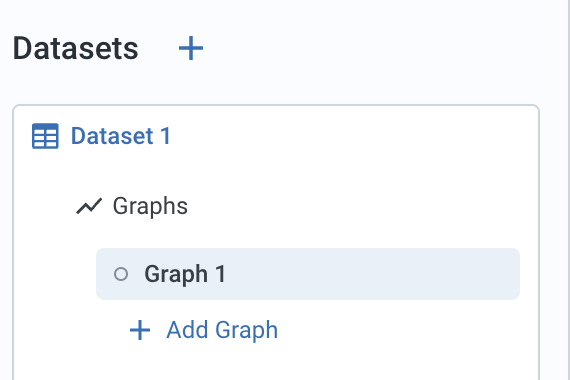Click the plus icon beside Datasets heading
Viewport: 570px width, 380px height.
point(191,48)
